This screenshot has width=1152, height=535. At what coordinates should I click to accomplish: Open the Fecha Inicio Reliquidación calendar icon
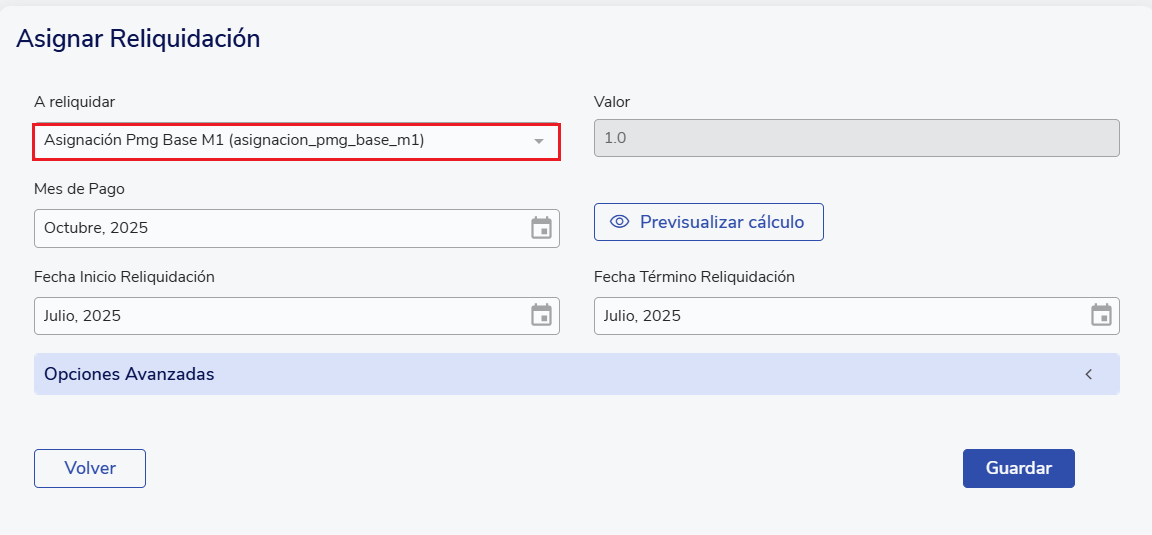point(541,316)
